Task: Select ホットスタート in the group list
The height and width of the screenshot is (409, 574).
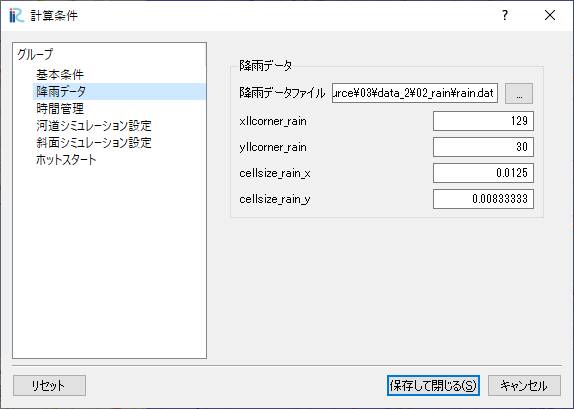Action: click(x=66, y=160)
